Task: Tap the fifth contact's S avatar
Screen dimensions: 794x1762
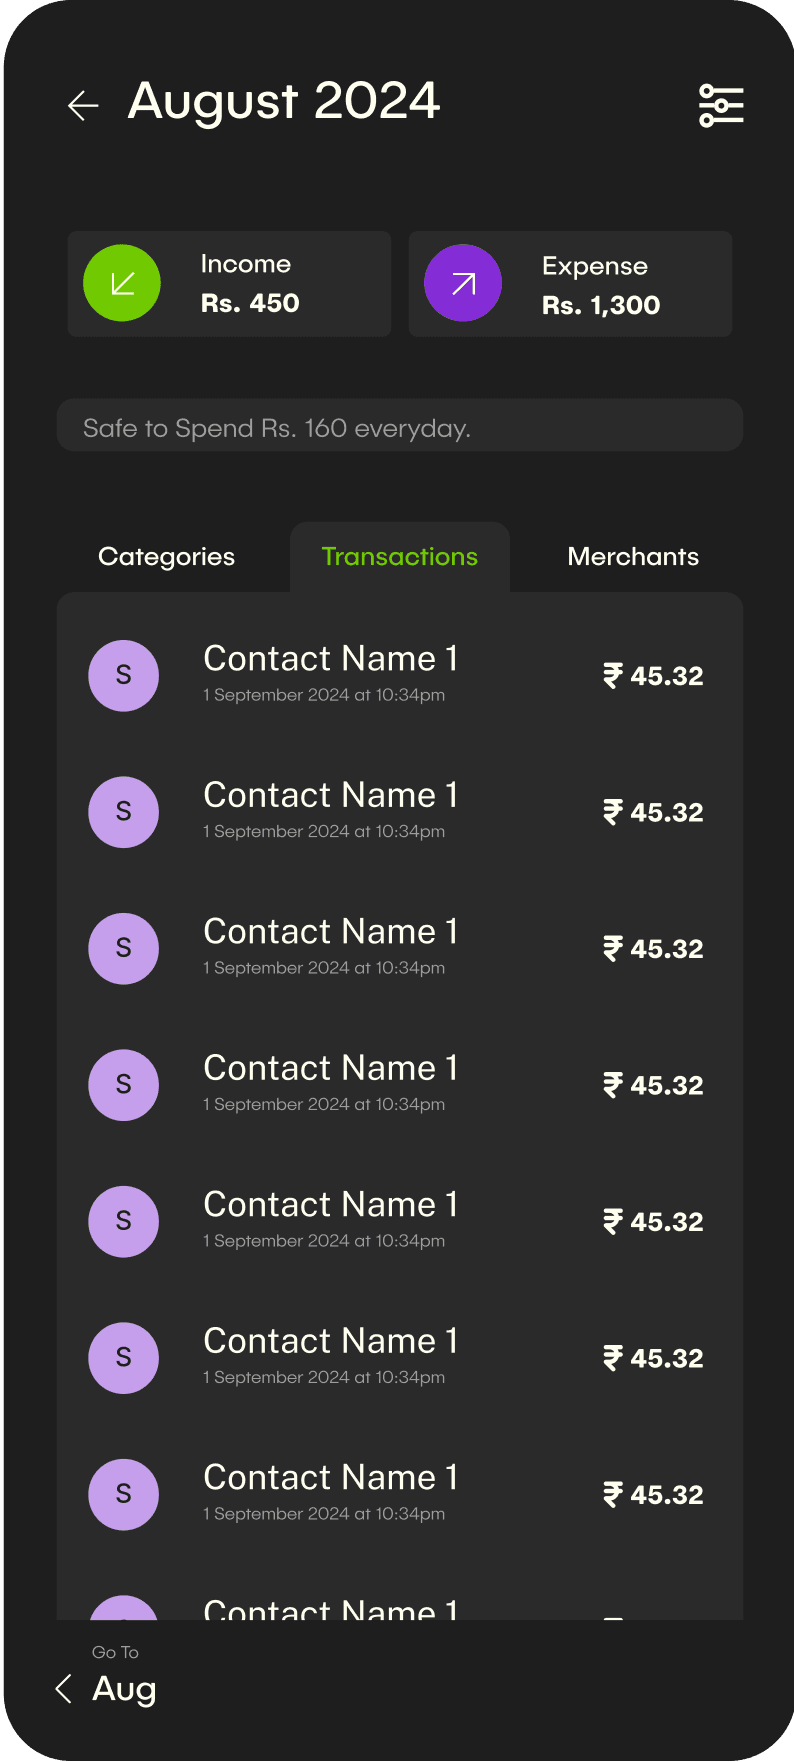Action: tap(124, 1222)
